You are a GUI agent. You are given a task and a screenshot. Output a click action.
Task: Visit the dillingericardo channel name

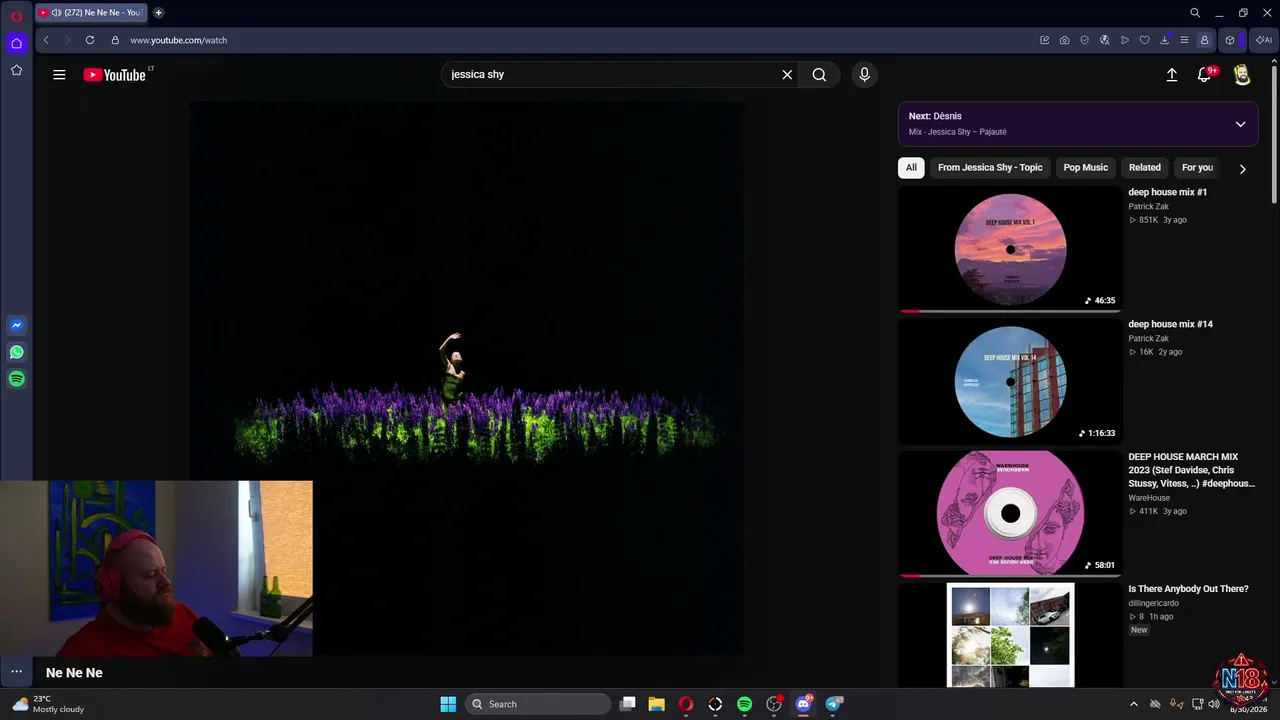tap(1154, 604)
